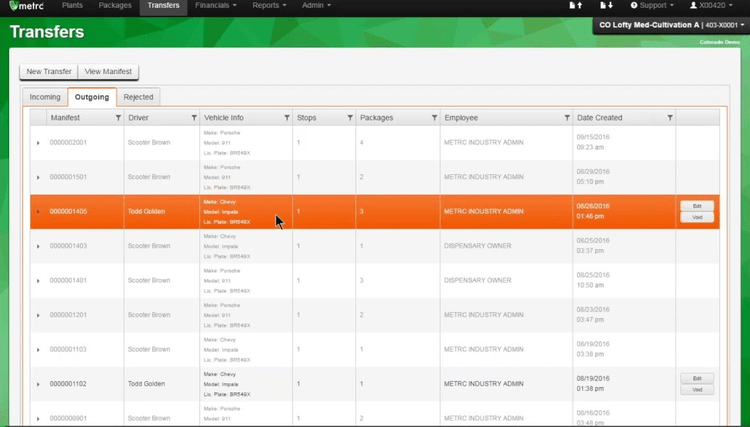Sort by the Driver column header
This screenshot has height=427, width=750.
pos(138,118)
